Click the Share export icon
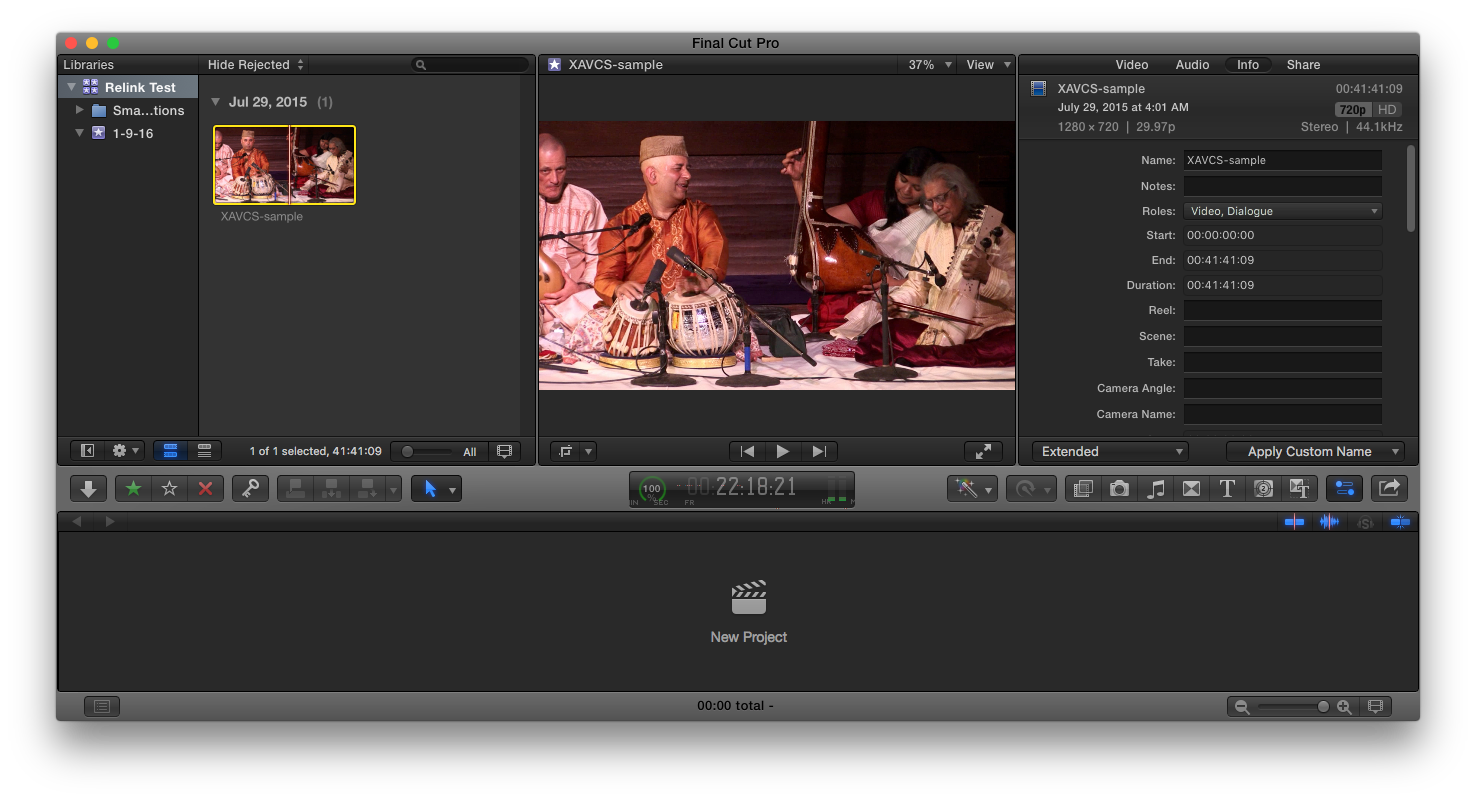 point(1389,489)
